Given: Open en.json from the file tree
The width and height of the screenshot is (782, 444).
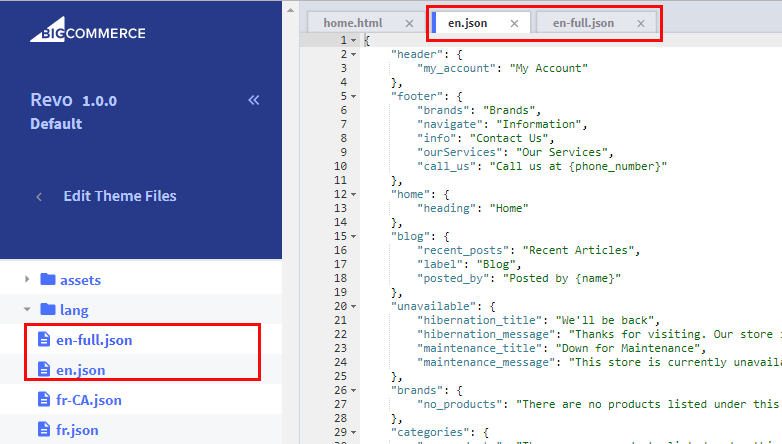Looking at the screenshot, I should [81, 370].
